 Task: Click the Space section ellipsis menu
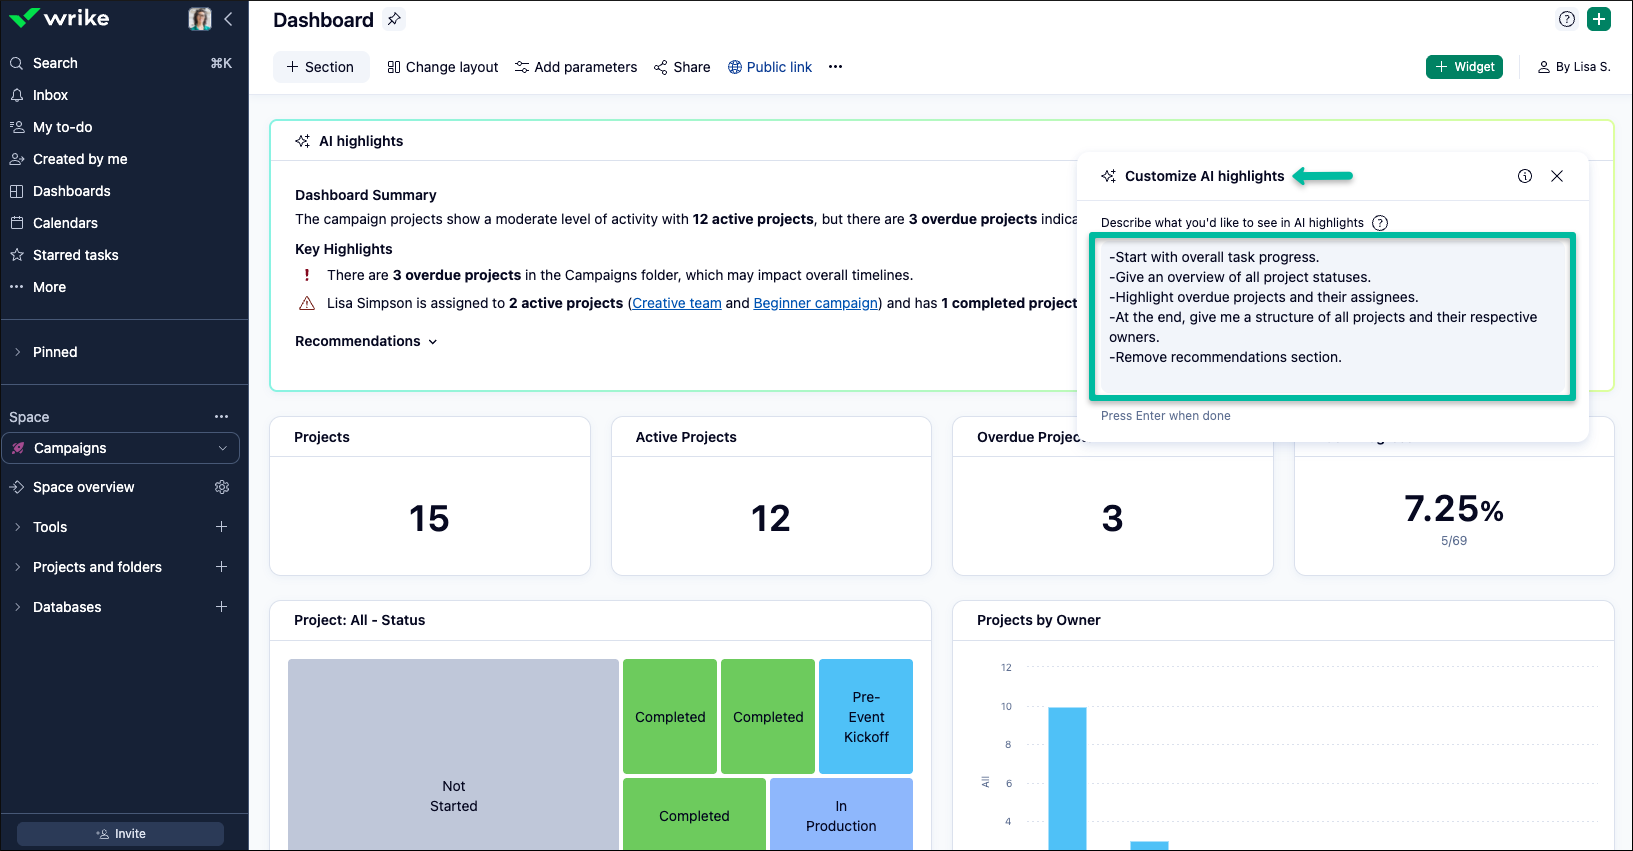click(x=221, y=417)
